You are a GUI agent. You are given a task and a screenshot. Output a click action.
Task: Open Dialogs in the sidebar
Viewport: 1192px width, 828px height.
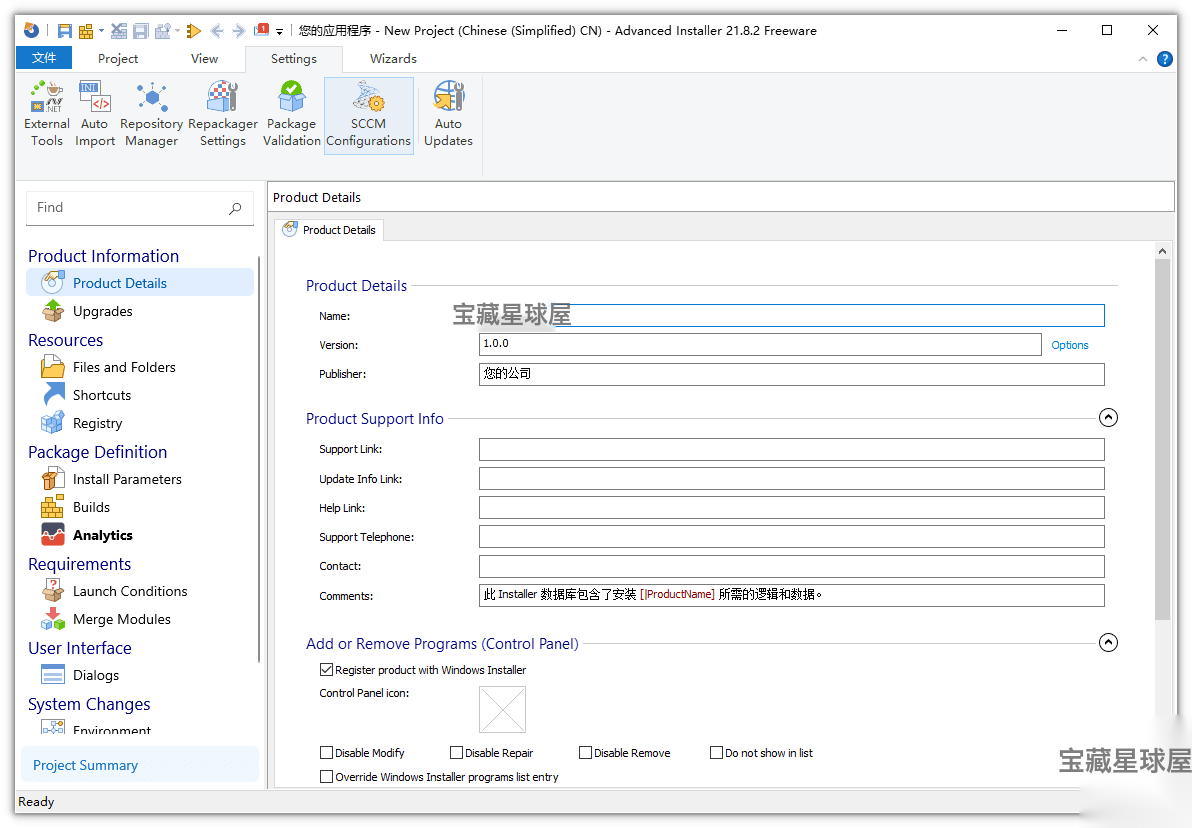[x=96, y=675]
